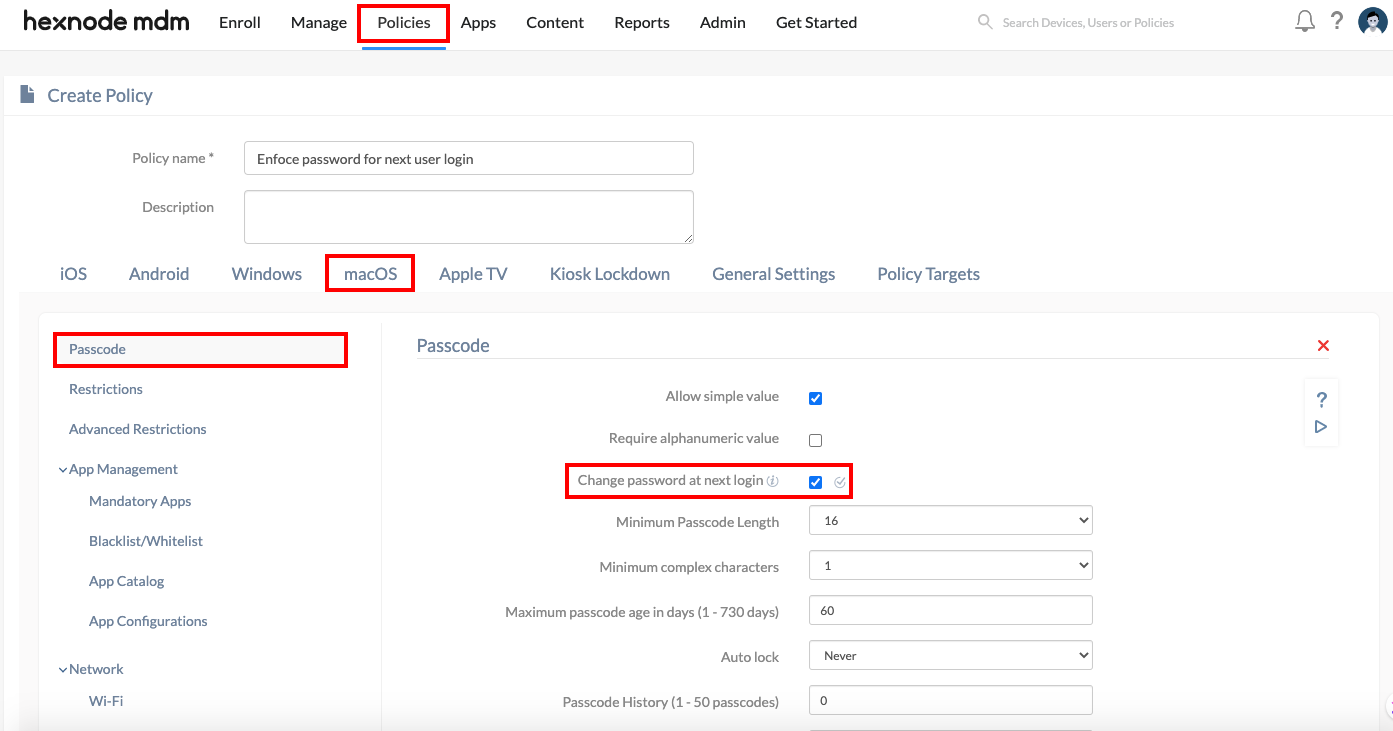Click the Policy name input field
This screenshot has width=1393, height=731.
469,158
